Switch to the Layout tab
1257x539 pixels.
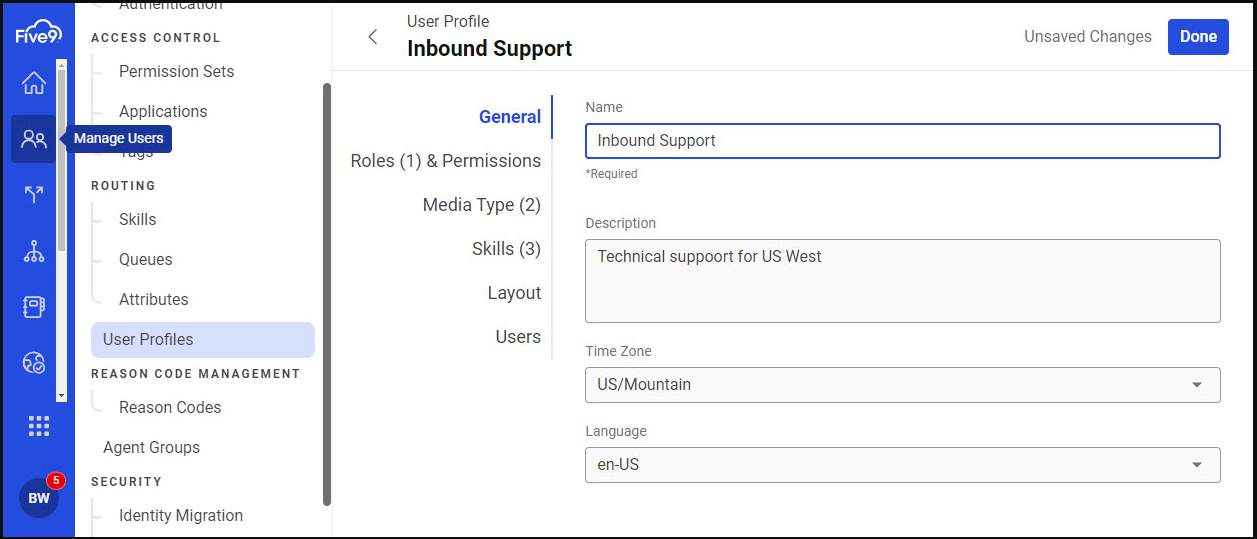514,293
